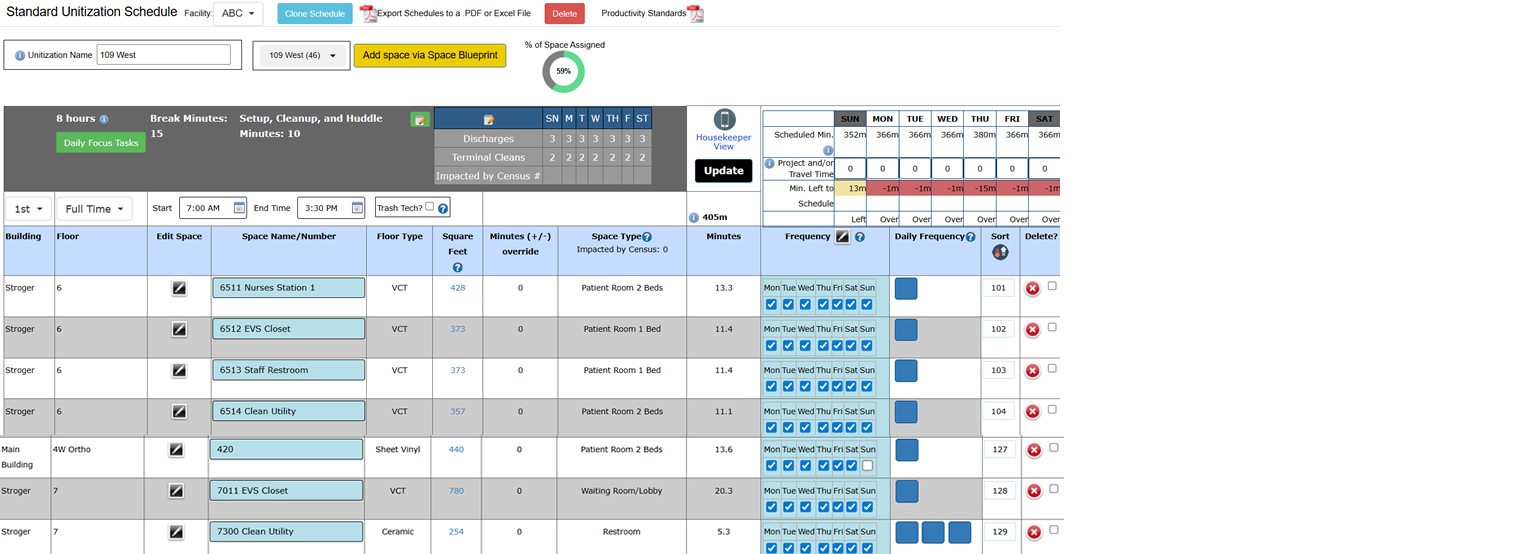
Task: Open the Facility ABC dropdown
Action: [x=238, y=14]
